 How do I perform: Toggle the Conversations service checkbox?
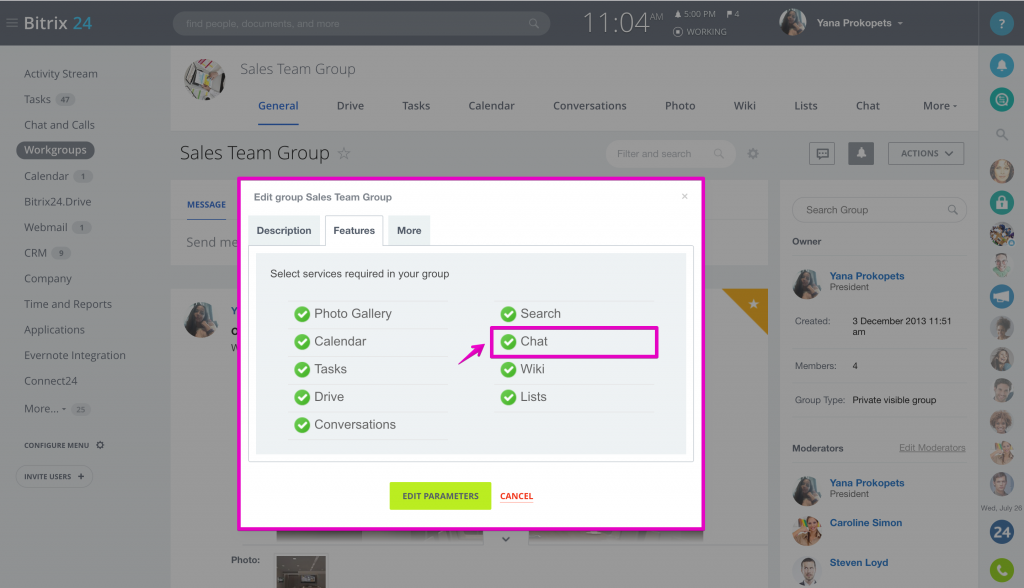point(302,425)
